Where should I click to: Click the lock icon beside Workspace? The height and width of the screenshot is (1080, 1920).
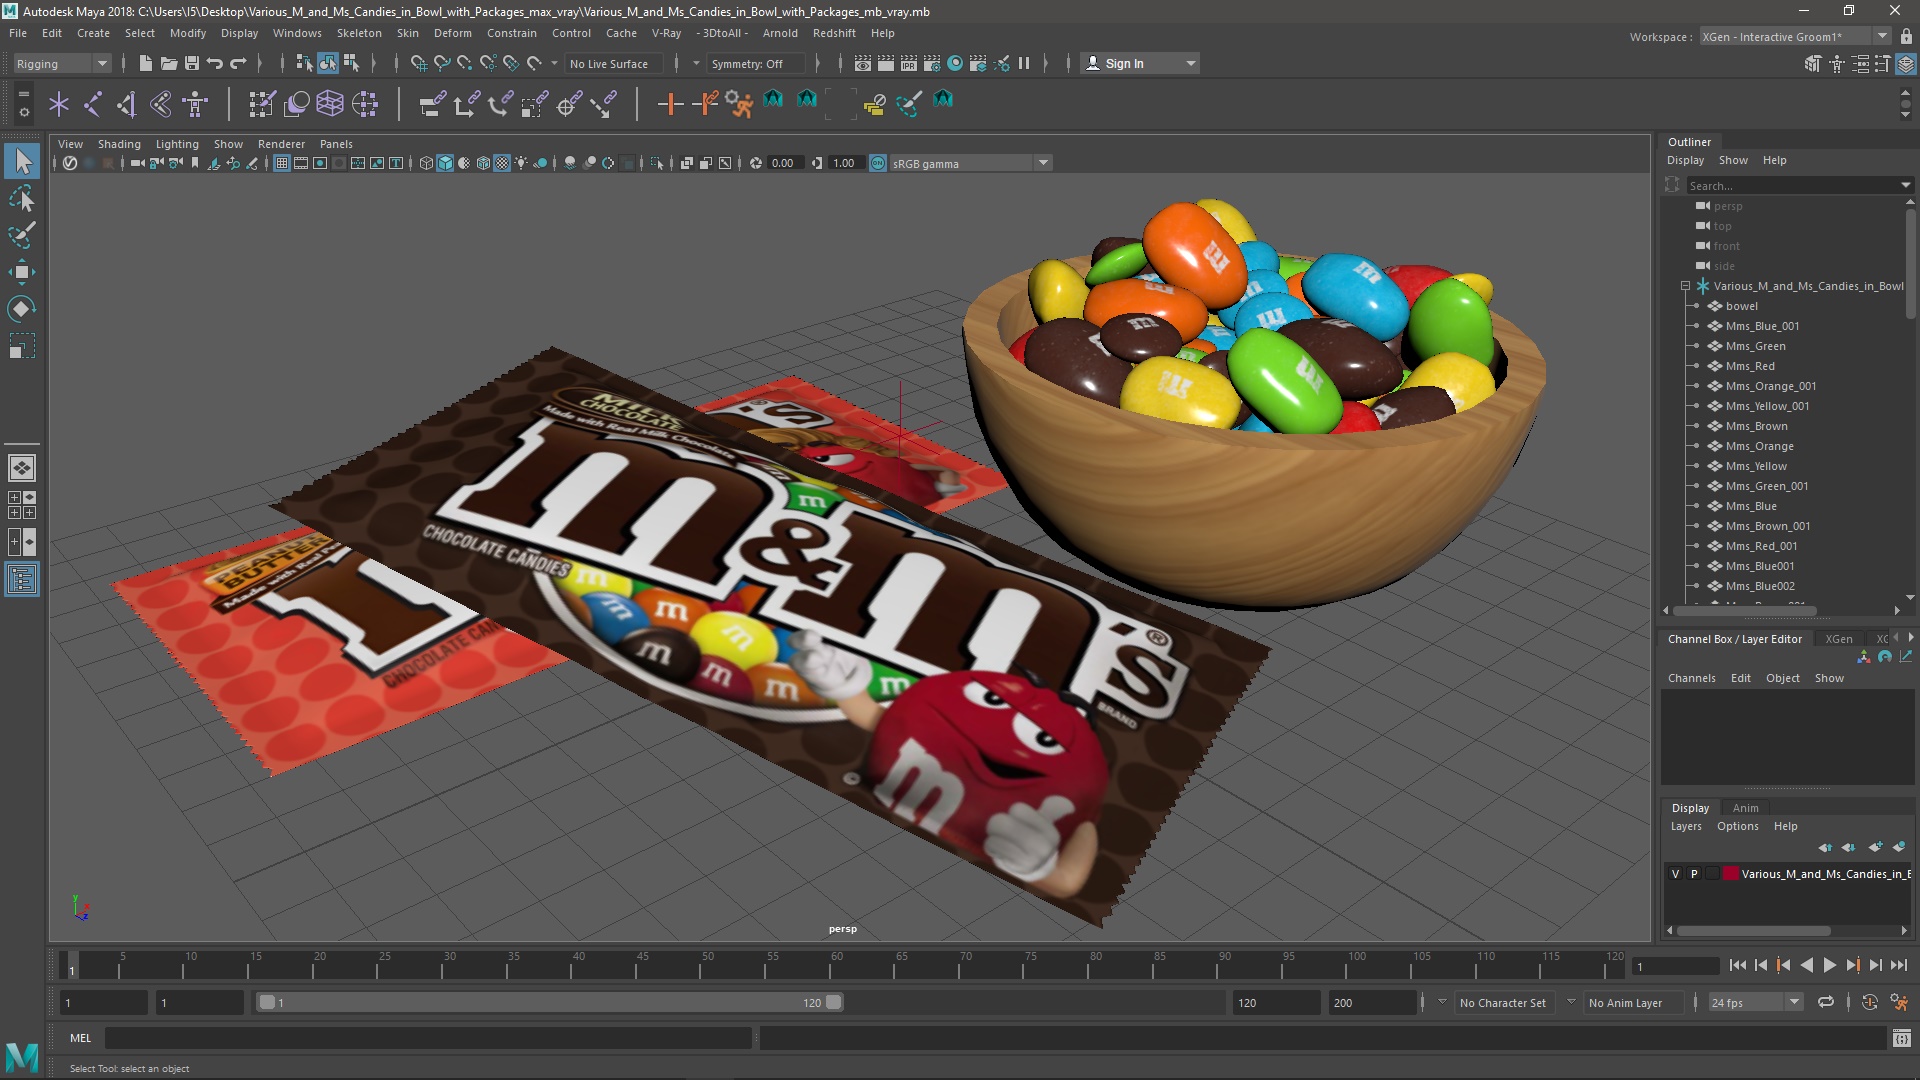1906,37
